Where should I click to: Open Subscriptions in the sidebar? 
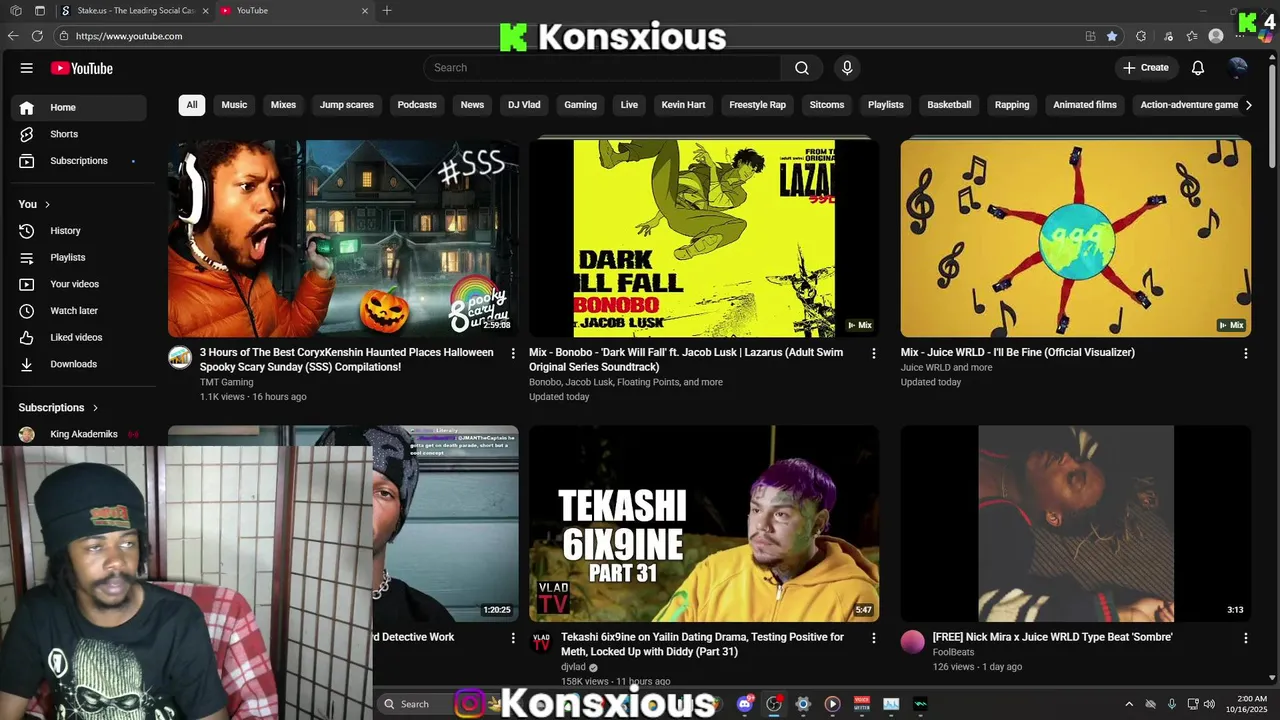tap(79, 161)
